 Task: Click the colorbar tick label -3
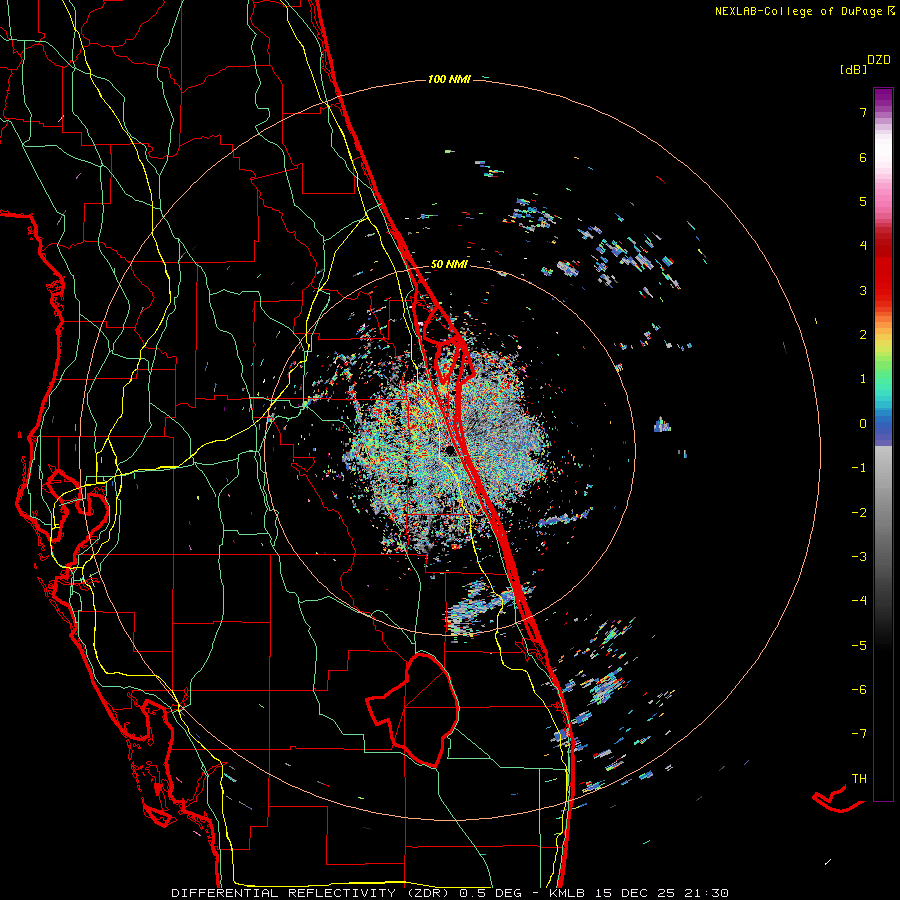(859, 557)
